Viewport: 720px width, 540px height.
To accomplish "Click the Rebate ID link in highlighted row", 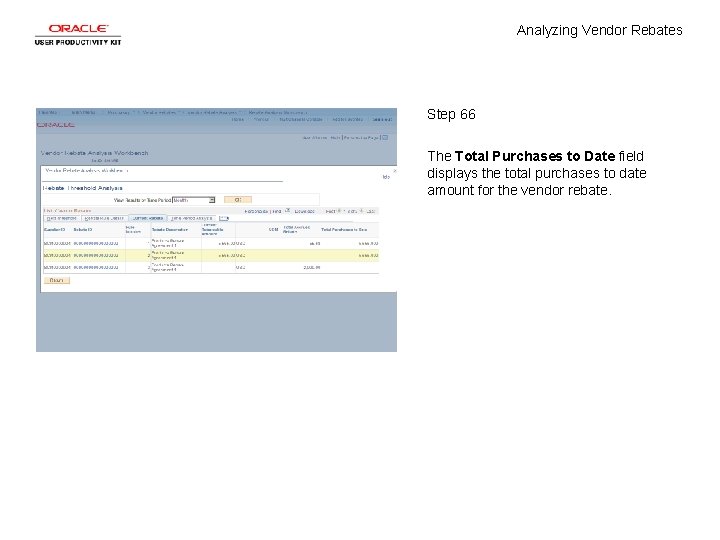I will click(96, 255).
